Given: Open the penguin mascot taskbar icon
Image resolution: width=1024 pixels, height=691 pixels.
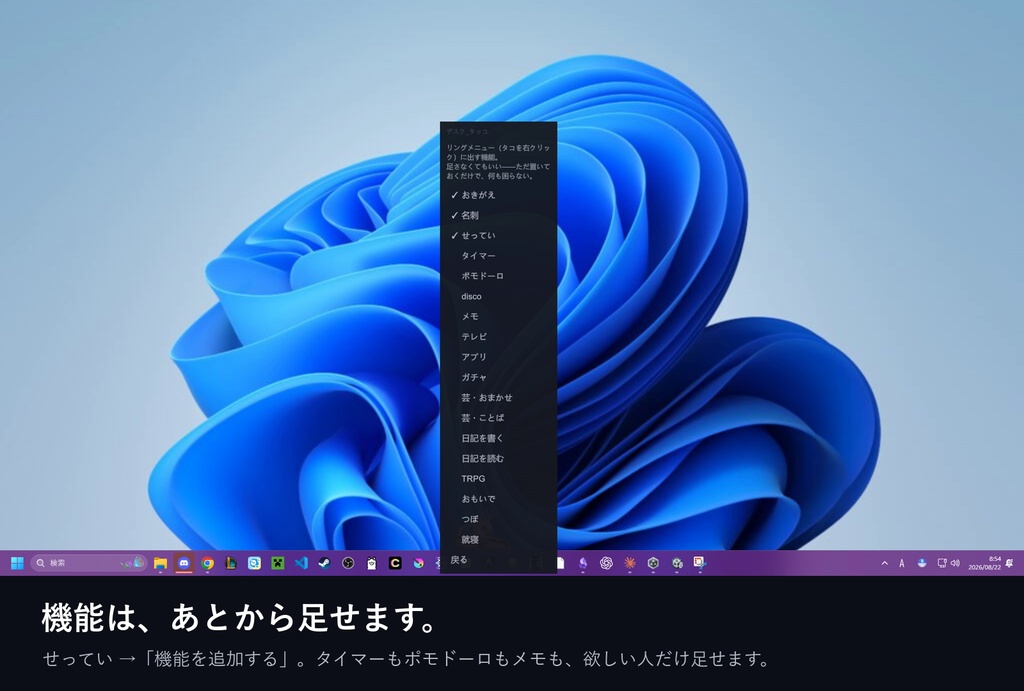Looking at the screenshot, I should (372, 563).
